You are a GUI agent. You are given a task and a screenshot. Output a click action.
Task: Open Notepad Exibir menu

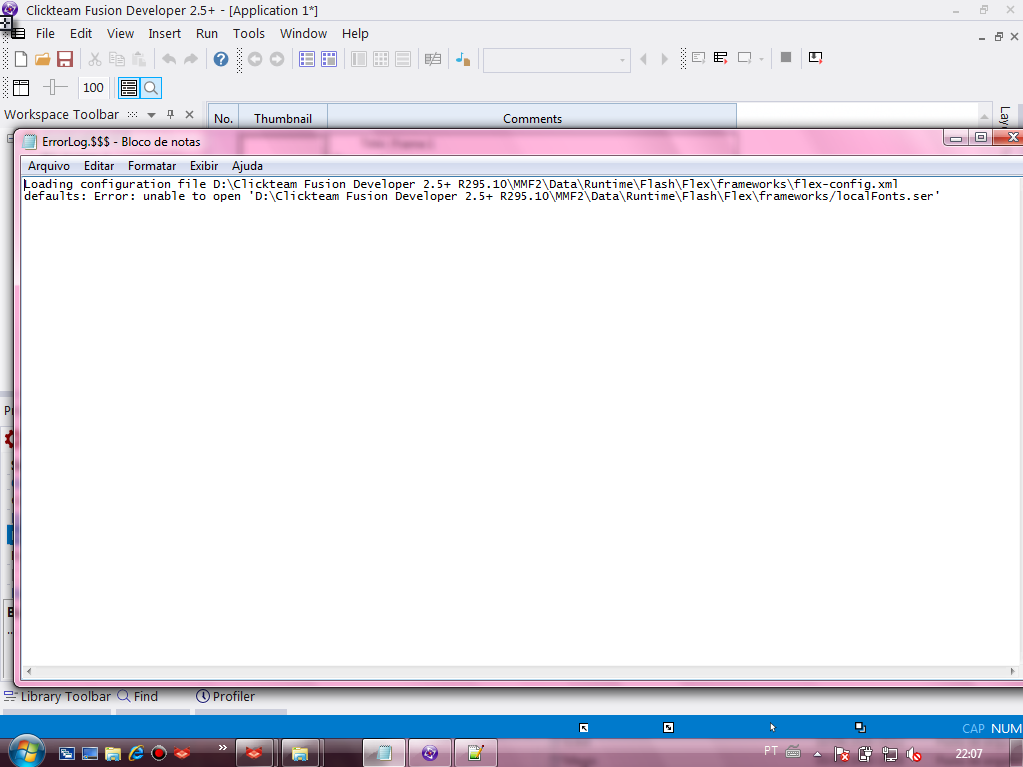[x=204, y=166]
